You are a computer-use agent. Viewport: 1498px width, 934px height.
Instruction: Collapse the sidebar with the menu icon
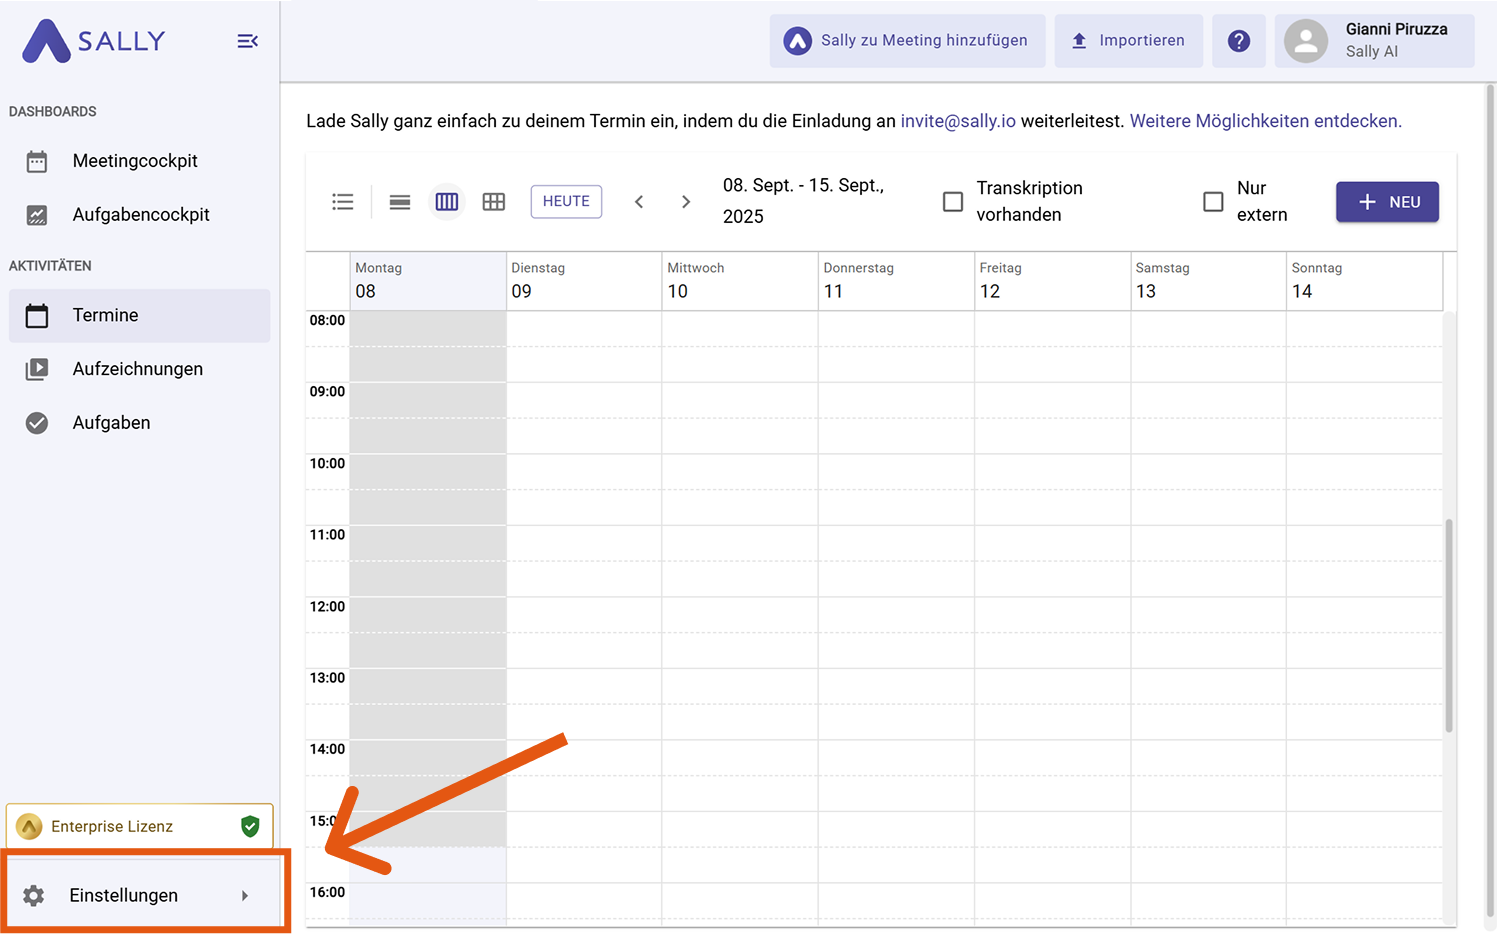click(247, 41)
